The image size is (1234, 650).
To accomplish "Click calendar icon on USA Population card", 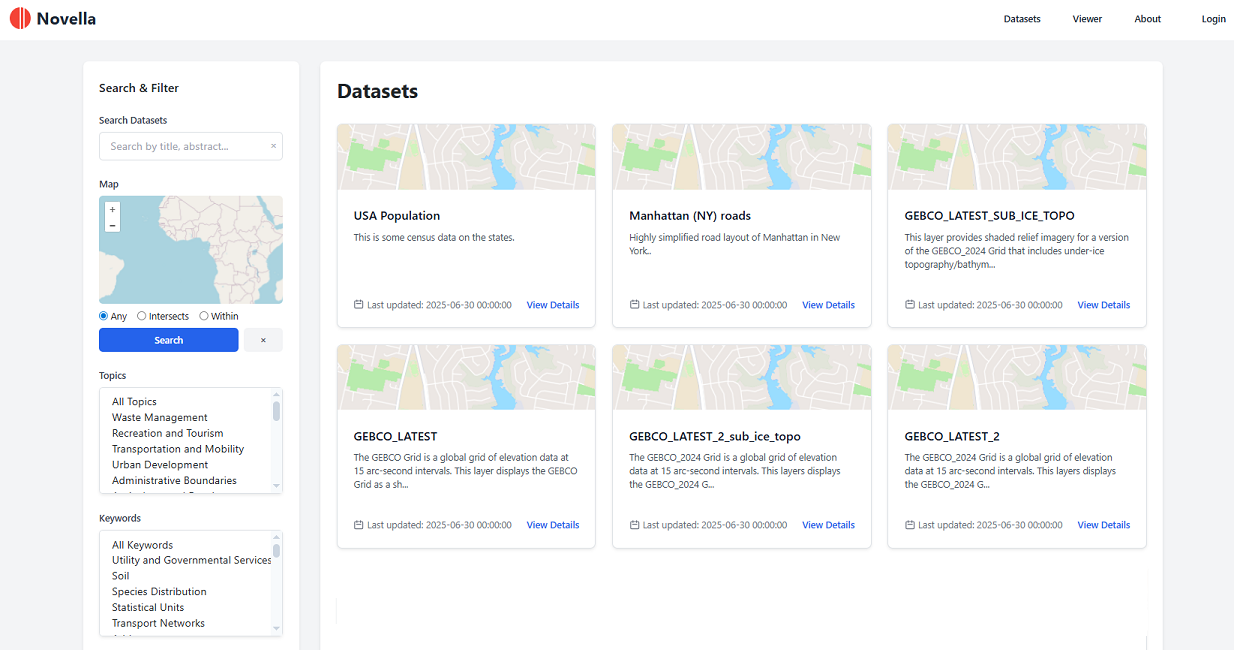I will tap(359, 304).
